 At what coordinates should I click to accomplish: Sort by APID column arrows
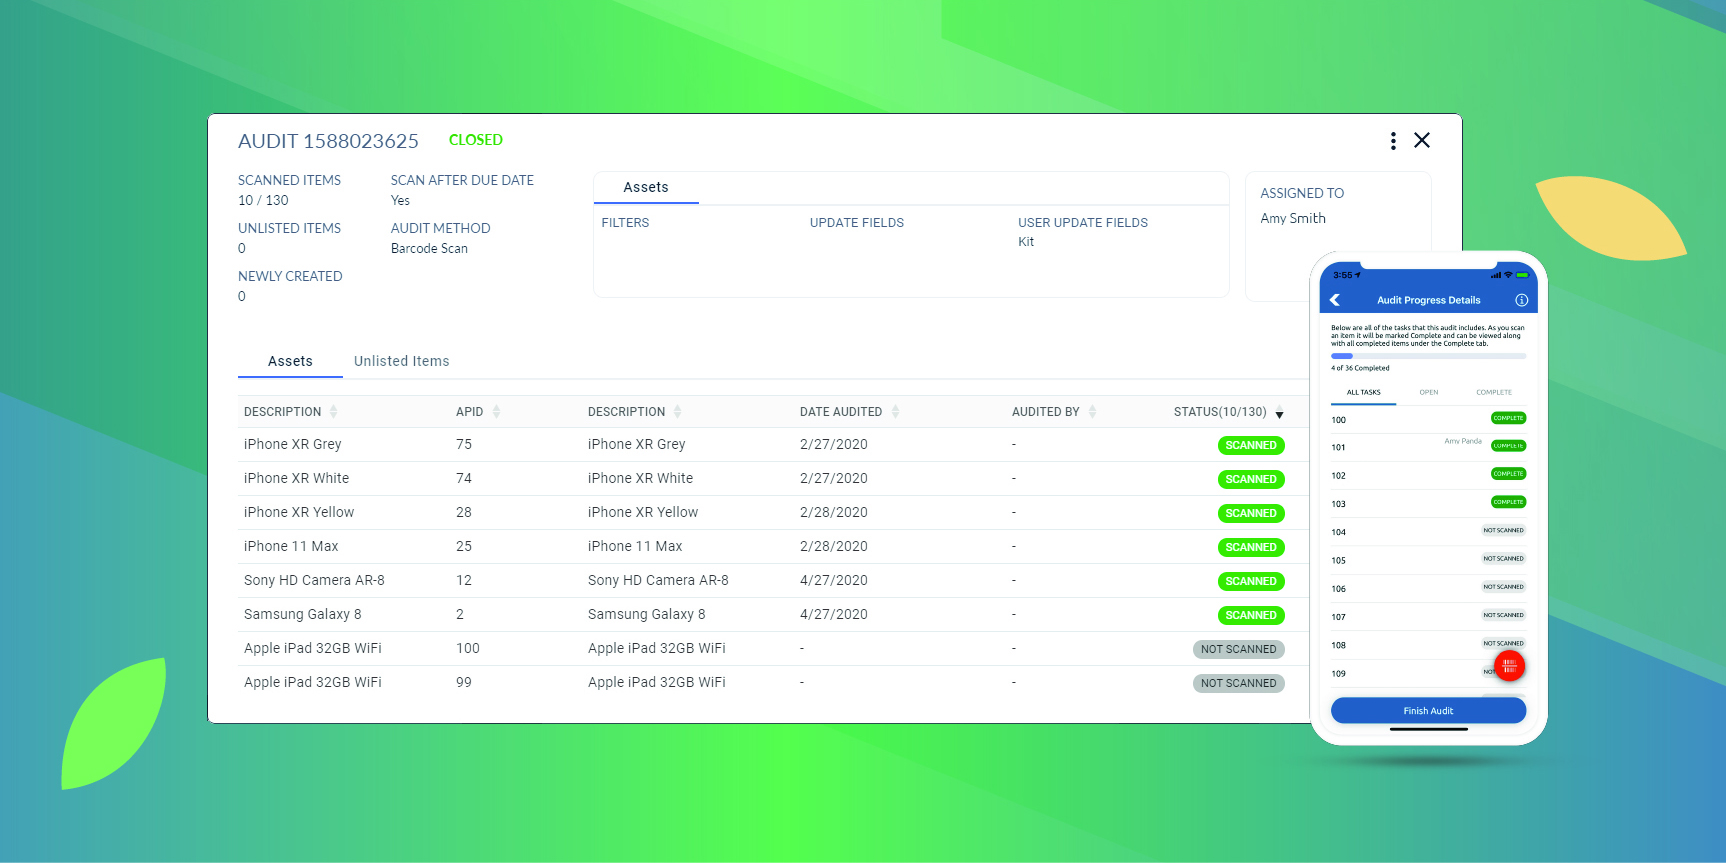(496, 412)
